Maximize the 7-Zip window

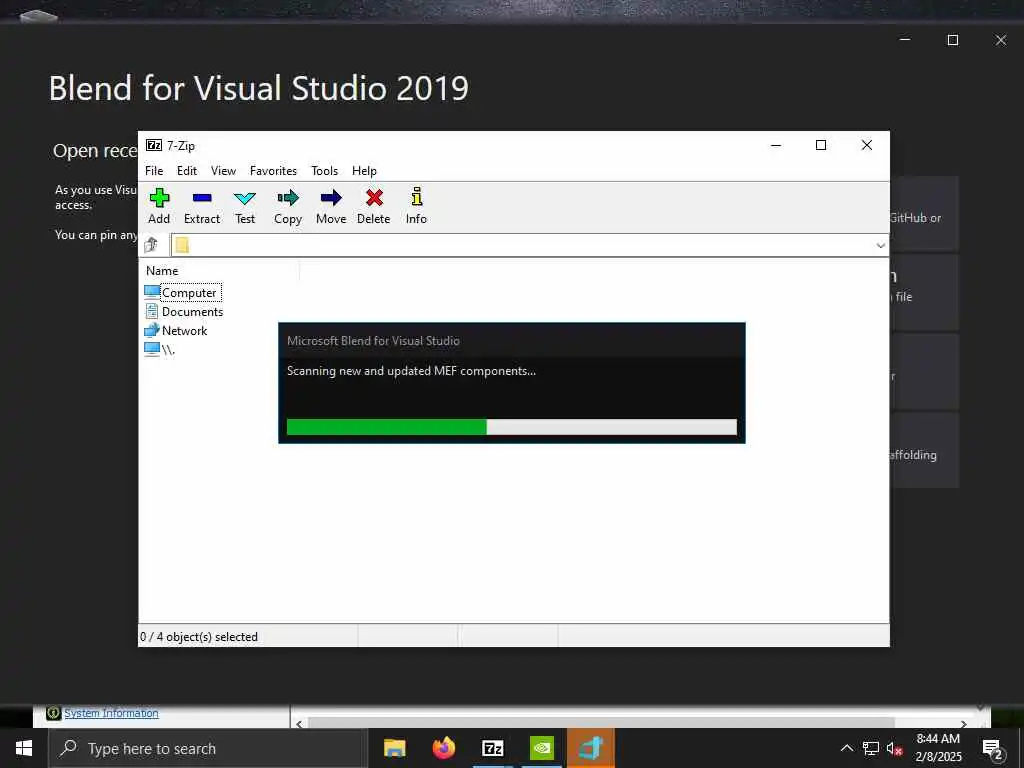point(821,145)
